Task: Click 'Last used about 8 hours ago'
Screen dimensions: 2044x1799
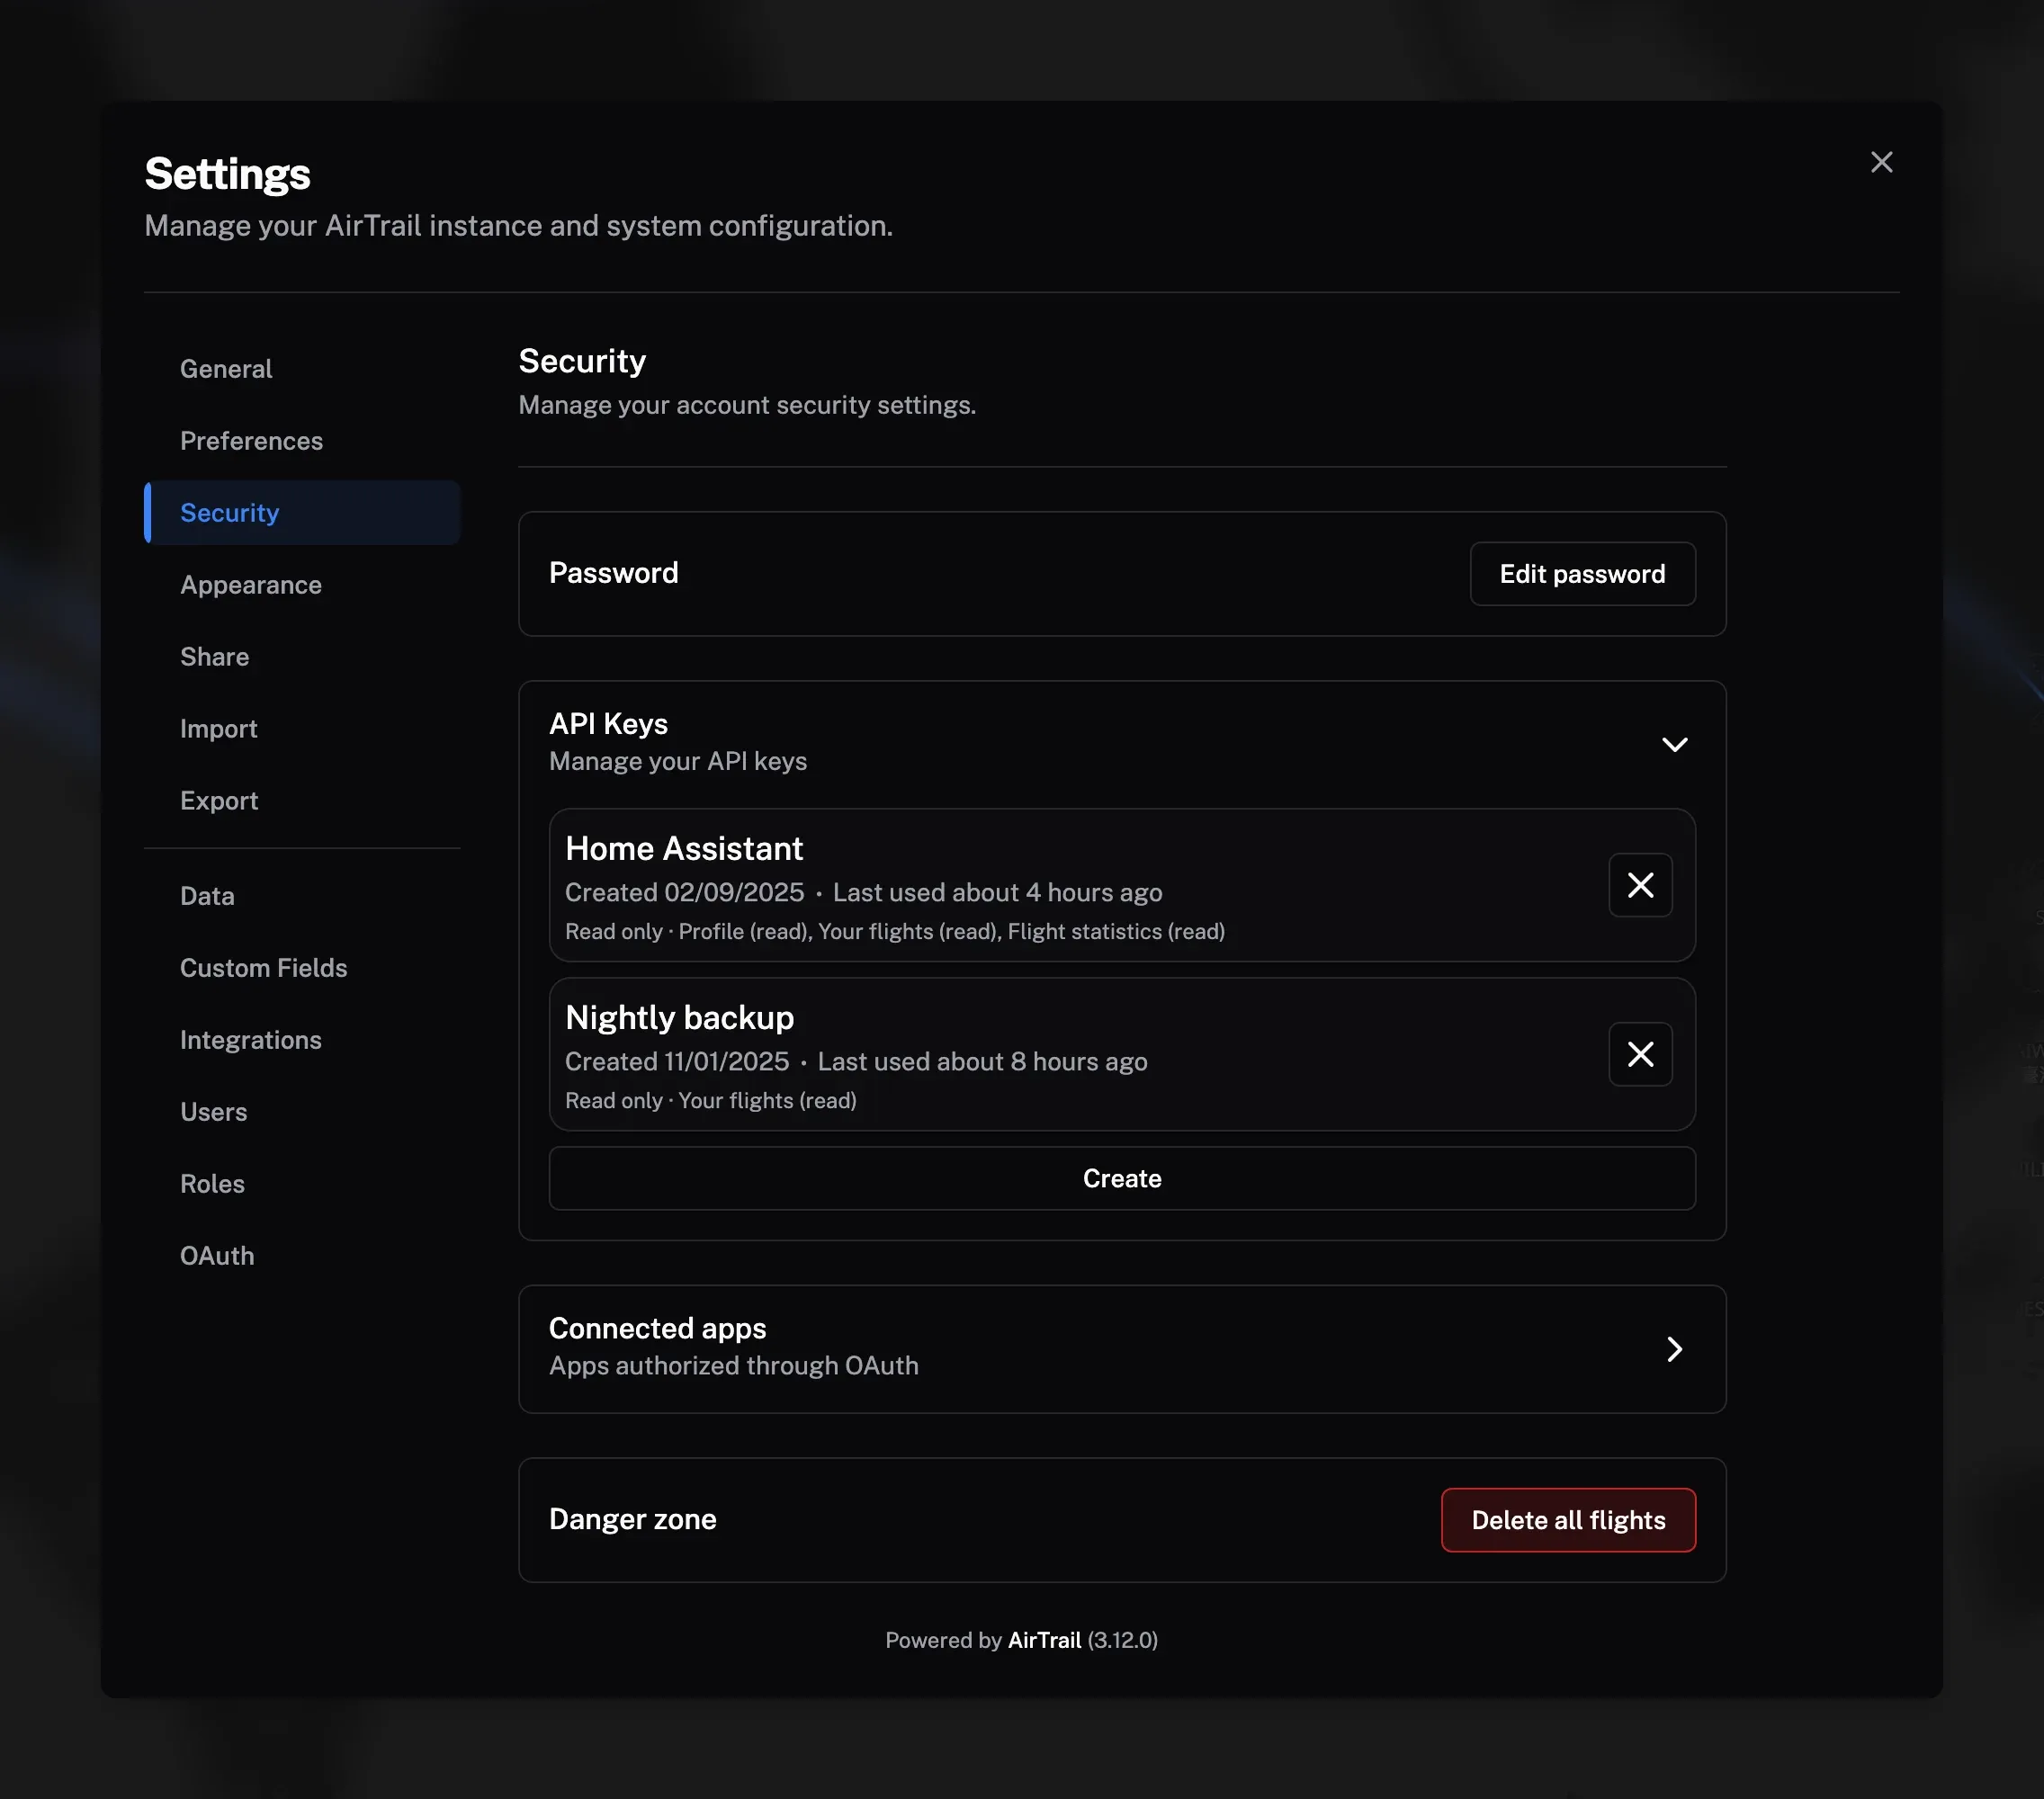Action: 982,1062
